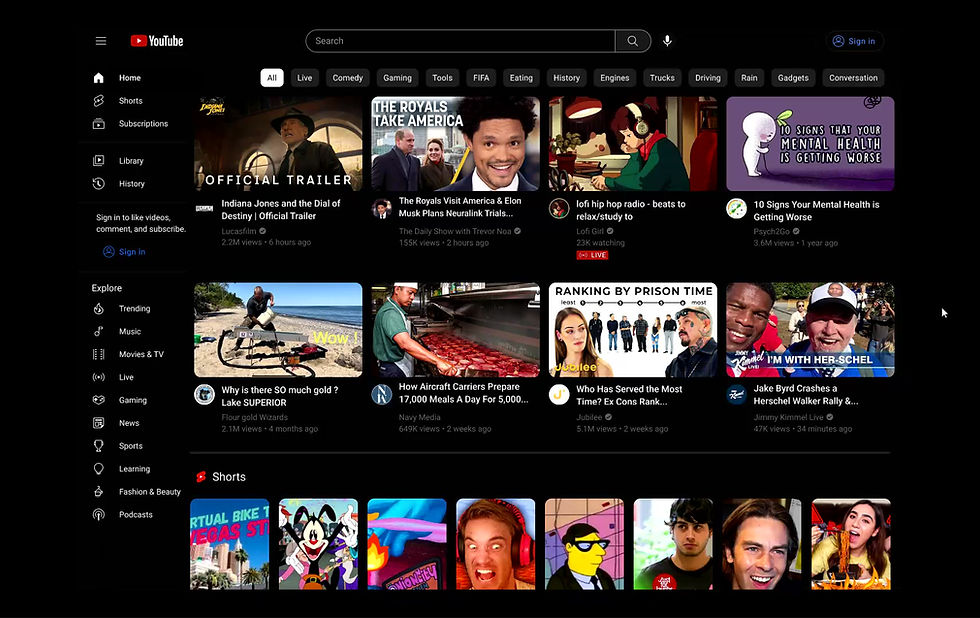Click Navy Media channel avatar

click(382, 395)
